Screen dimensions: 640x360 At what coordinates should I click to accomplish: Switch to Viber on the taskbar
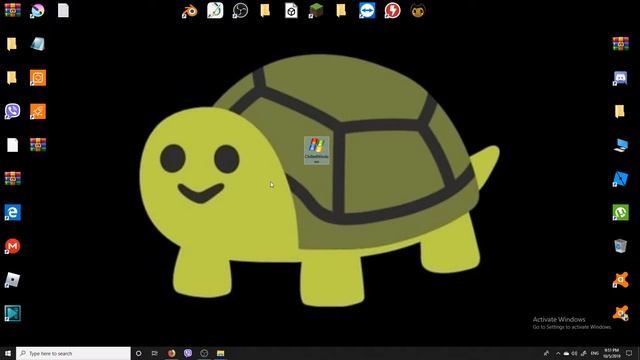tap(188, 353)
